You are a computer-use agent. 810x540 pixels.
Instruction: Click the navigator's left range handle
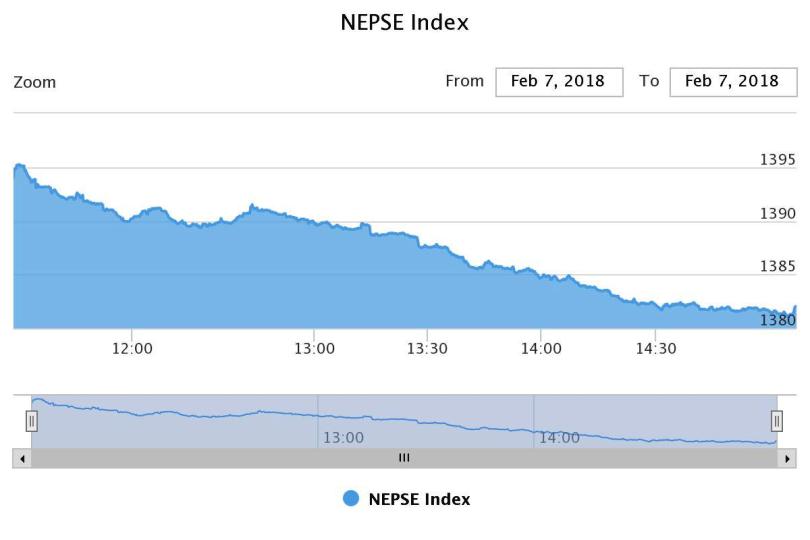[x=31, y=421]
